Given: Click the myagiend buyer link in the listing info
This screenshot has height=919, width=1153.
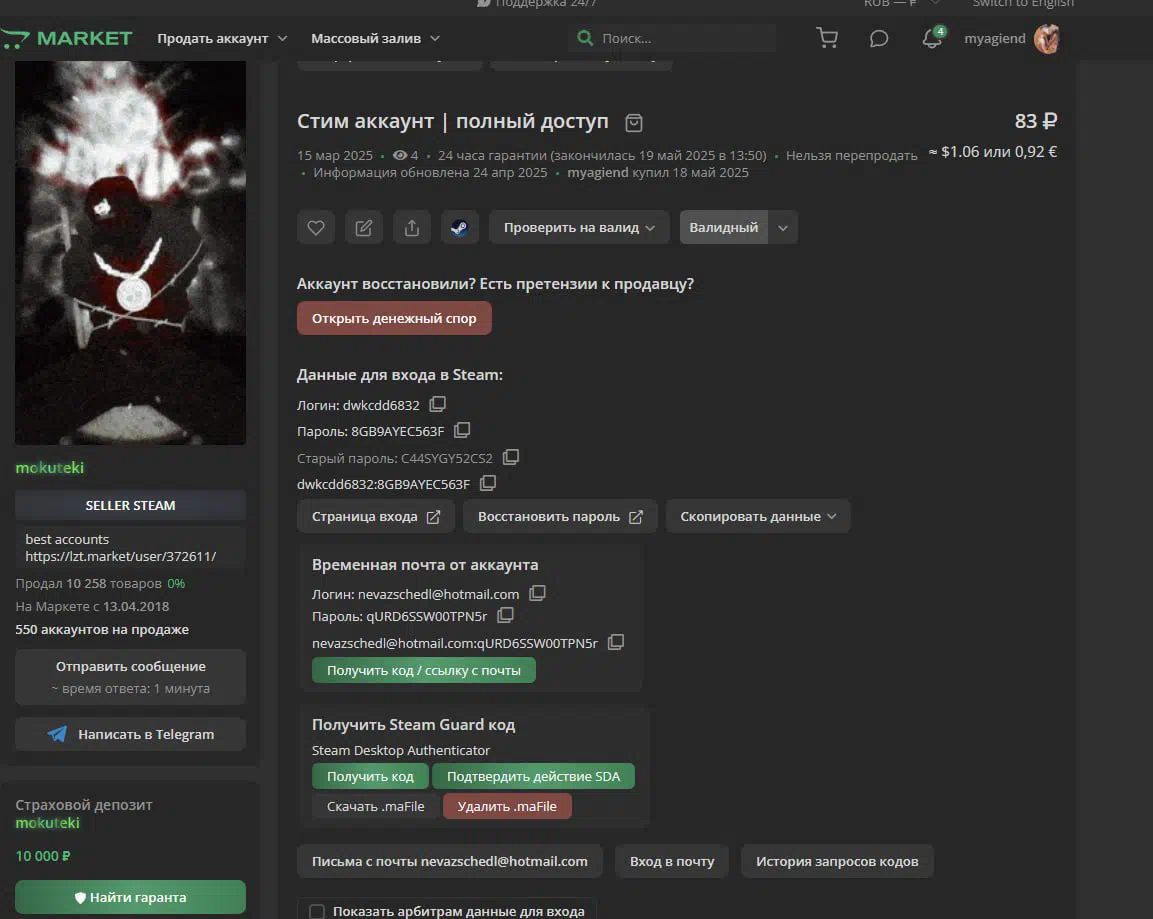Looking at the screenshot, I should coord(598,173).
